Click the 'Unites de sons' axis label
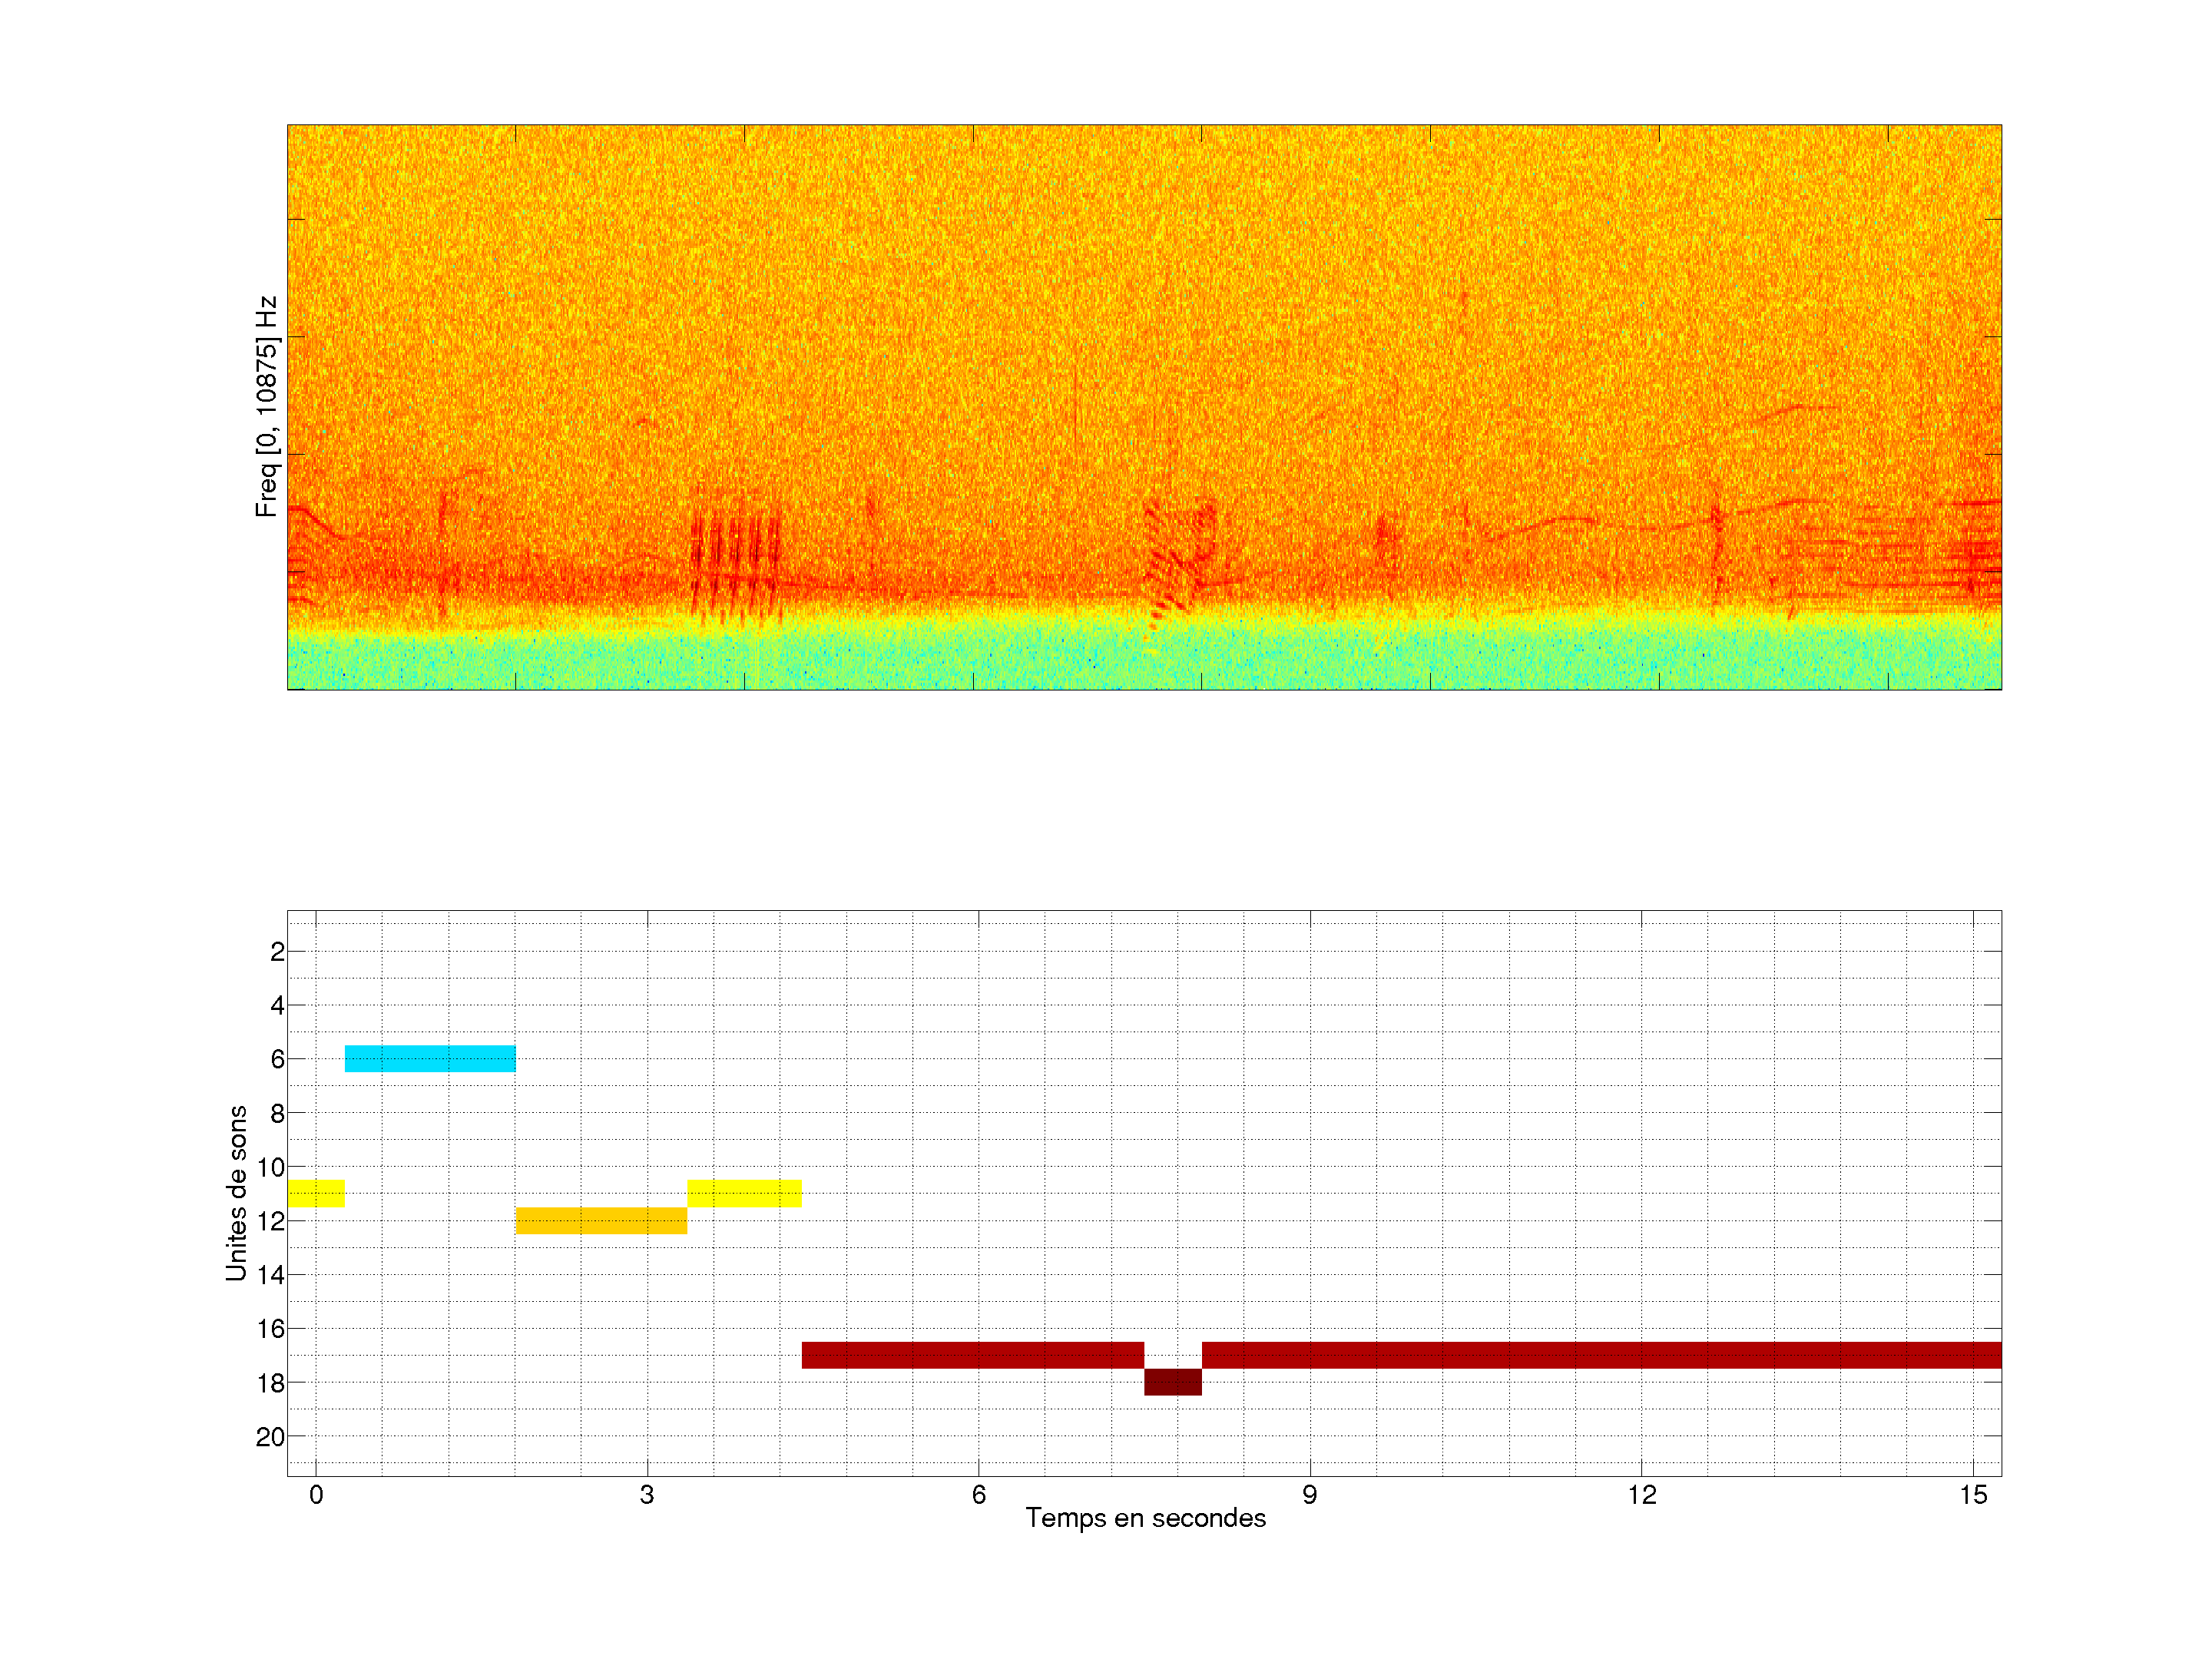 click(x=236, y=1192)
